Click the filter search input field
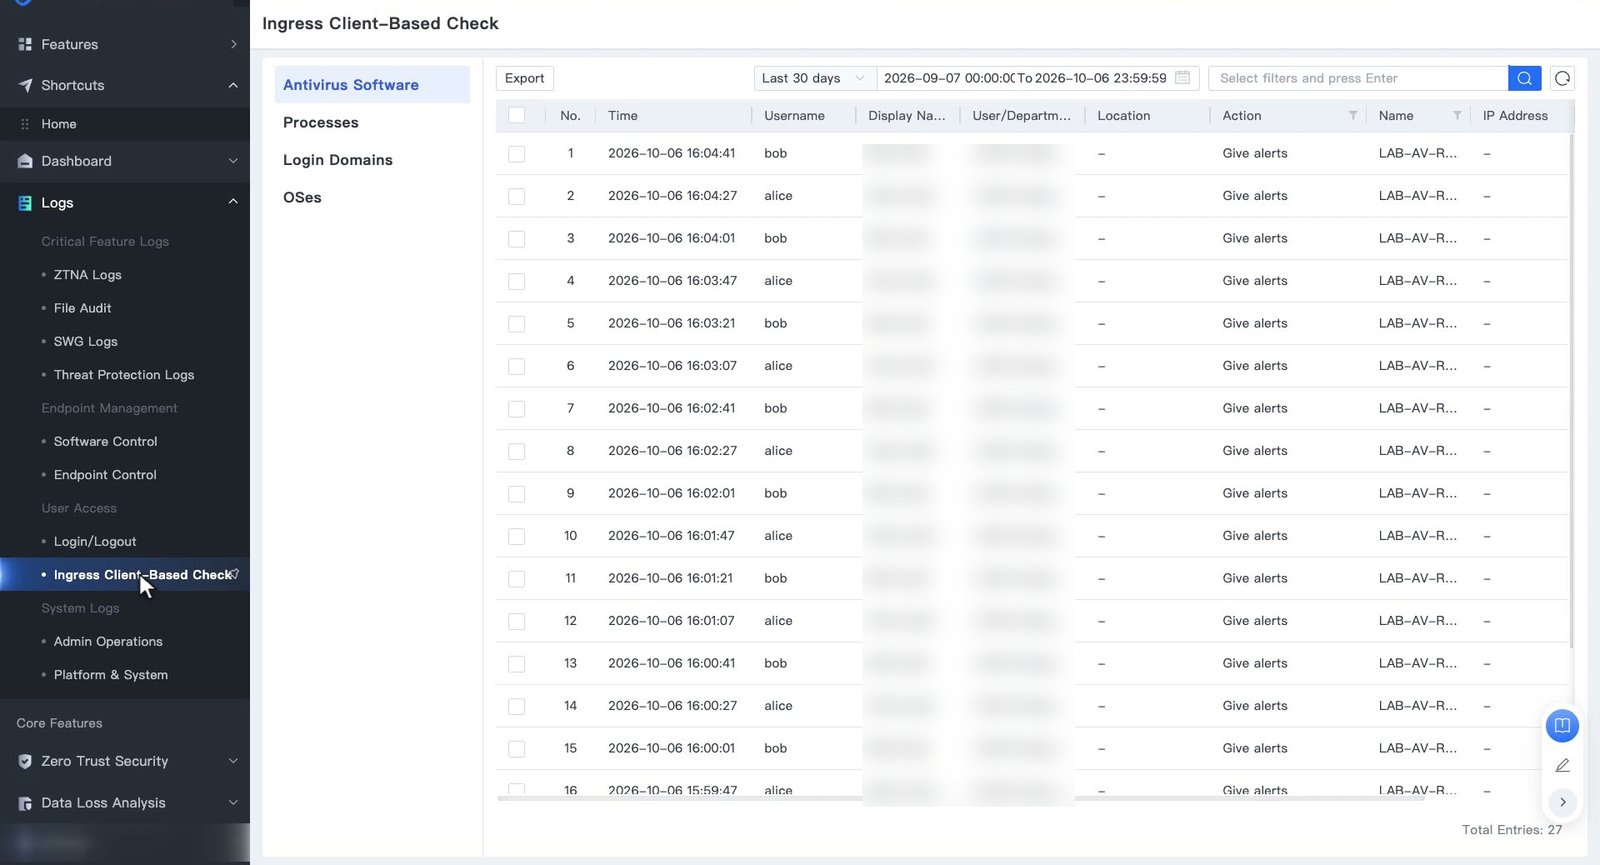The image size is (1600, 865). [x=1358, y=78]
